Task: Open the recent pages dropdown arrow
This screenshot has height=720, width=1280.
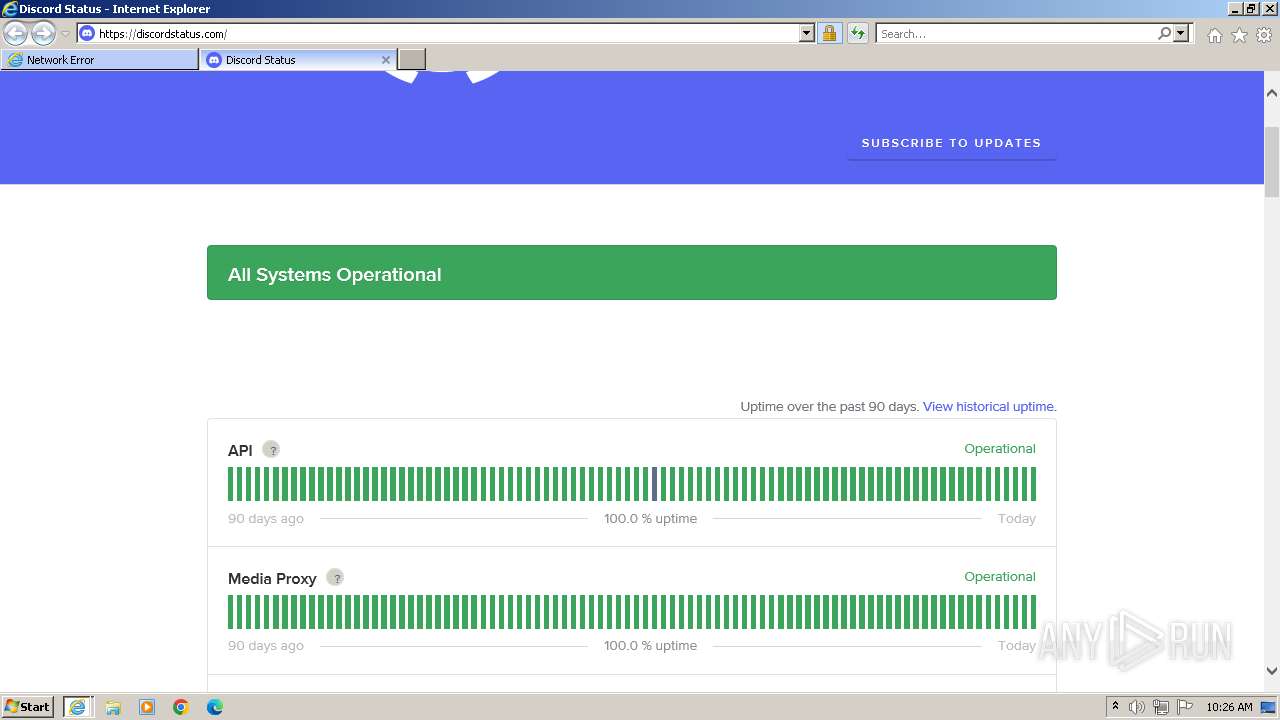Action: tap(65, 34)
